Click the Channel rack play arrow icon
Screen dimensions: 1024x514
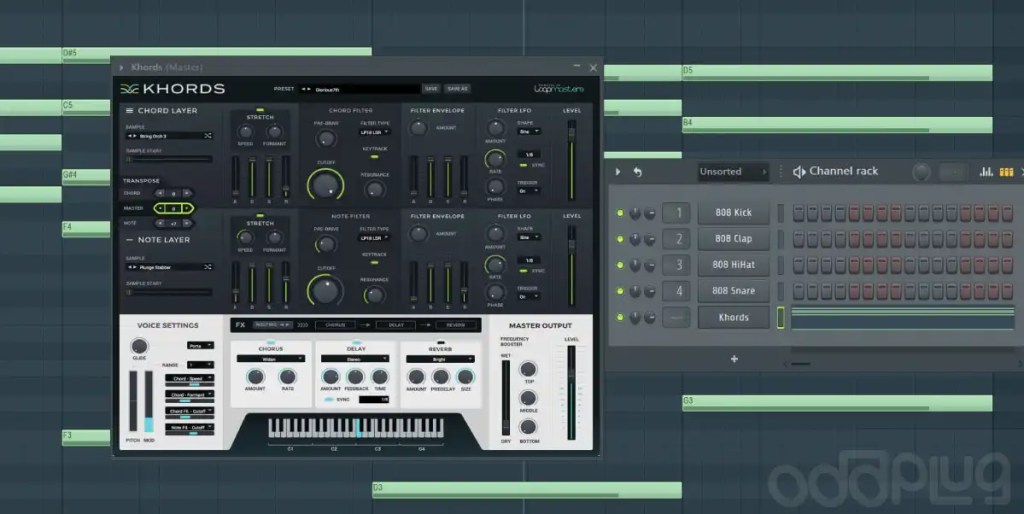[618, 172]
